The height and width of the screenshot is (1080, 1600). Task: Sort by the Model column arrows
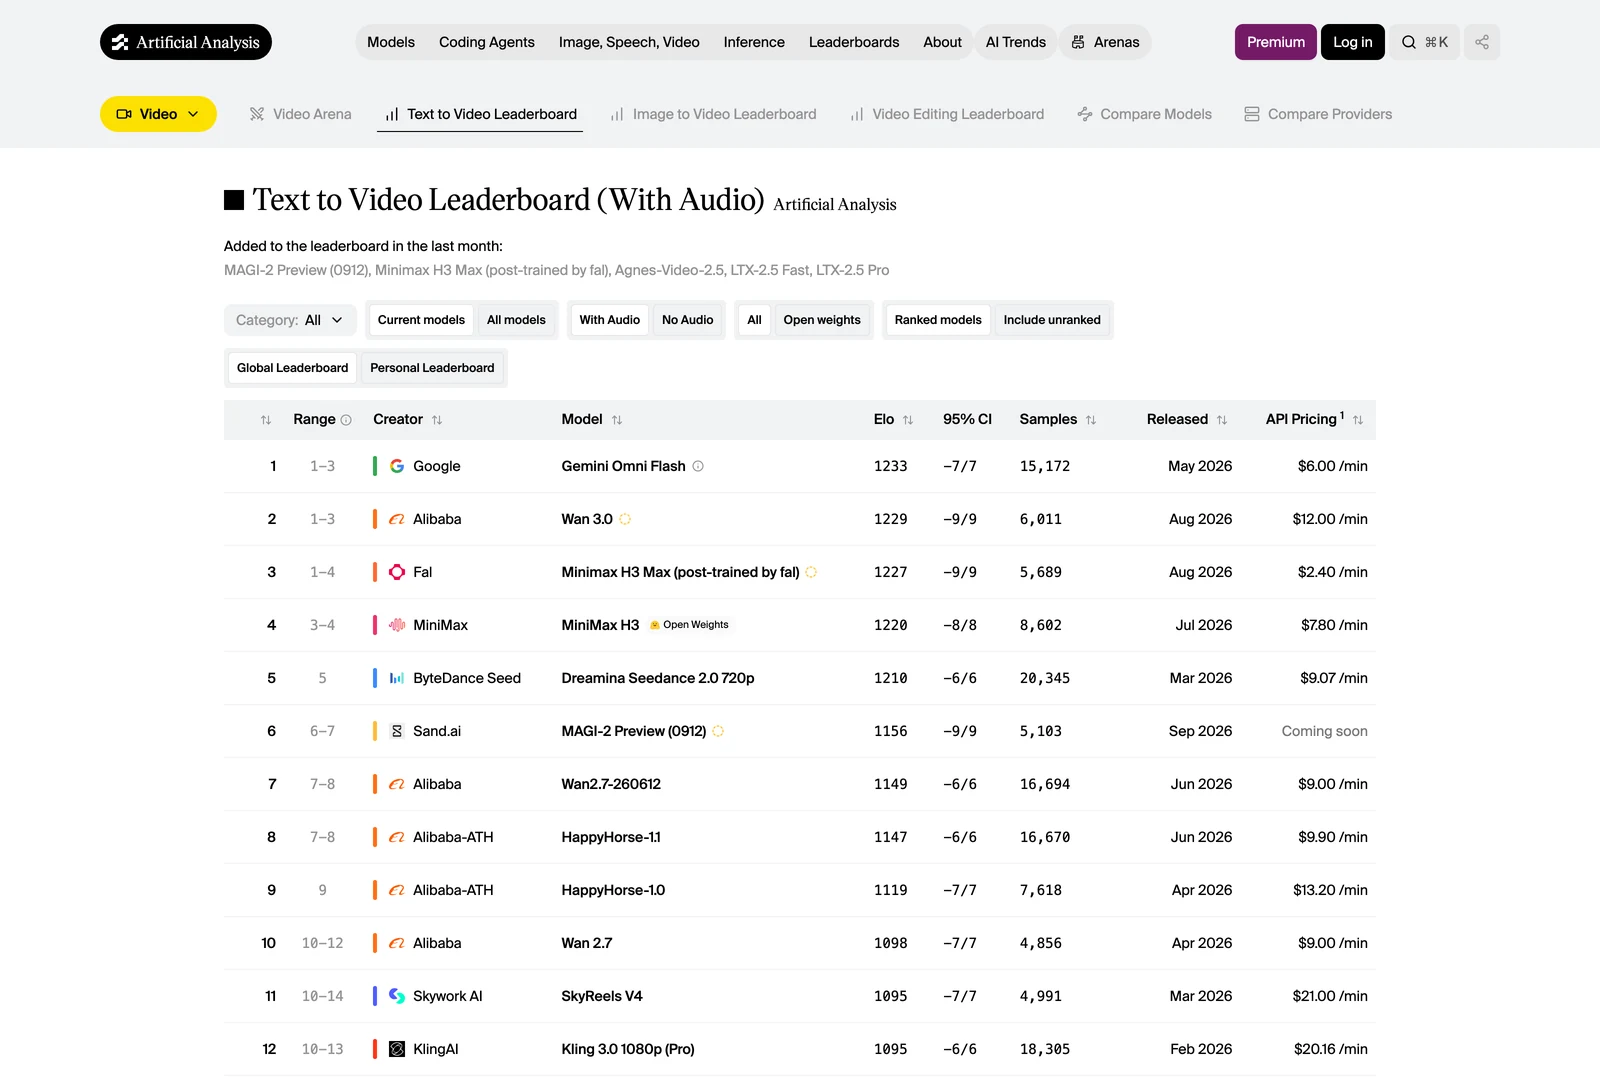(617, 420)
